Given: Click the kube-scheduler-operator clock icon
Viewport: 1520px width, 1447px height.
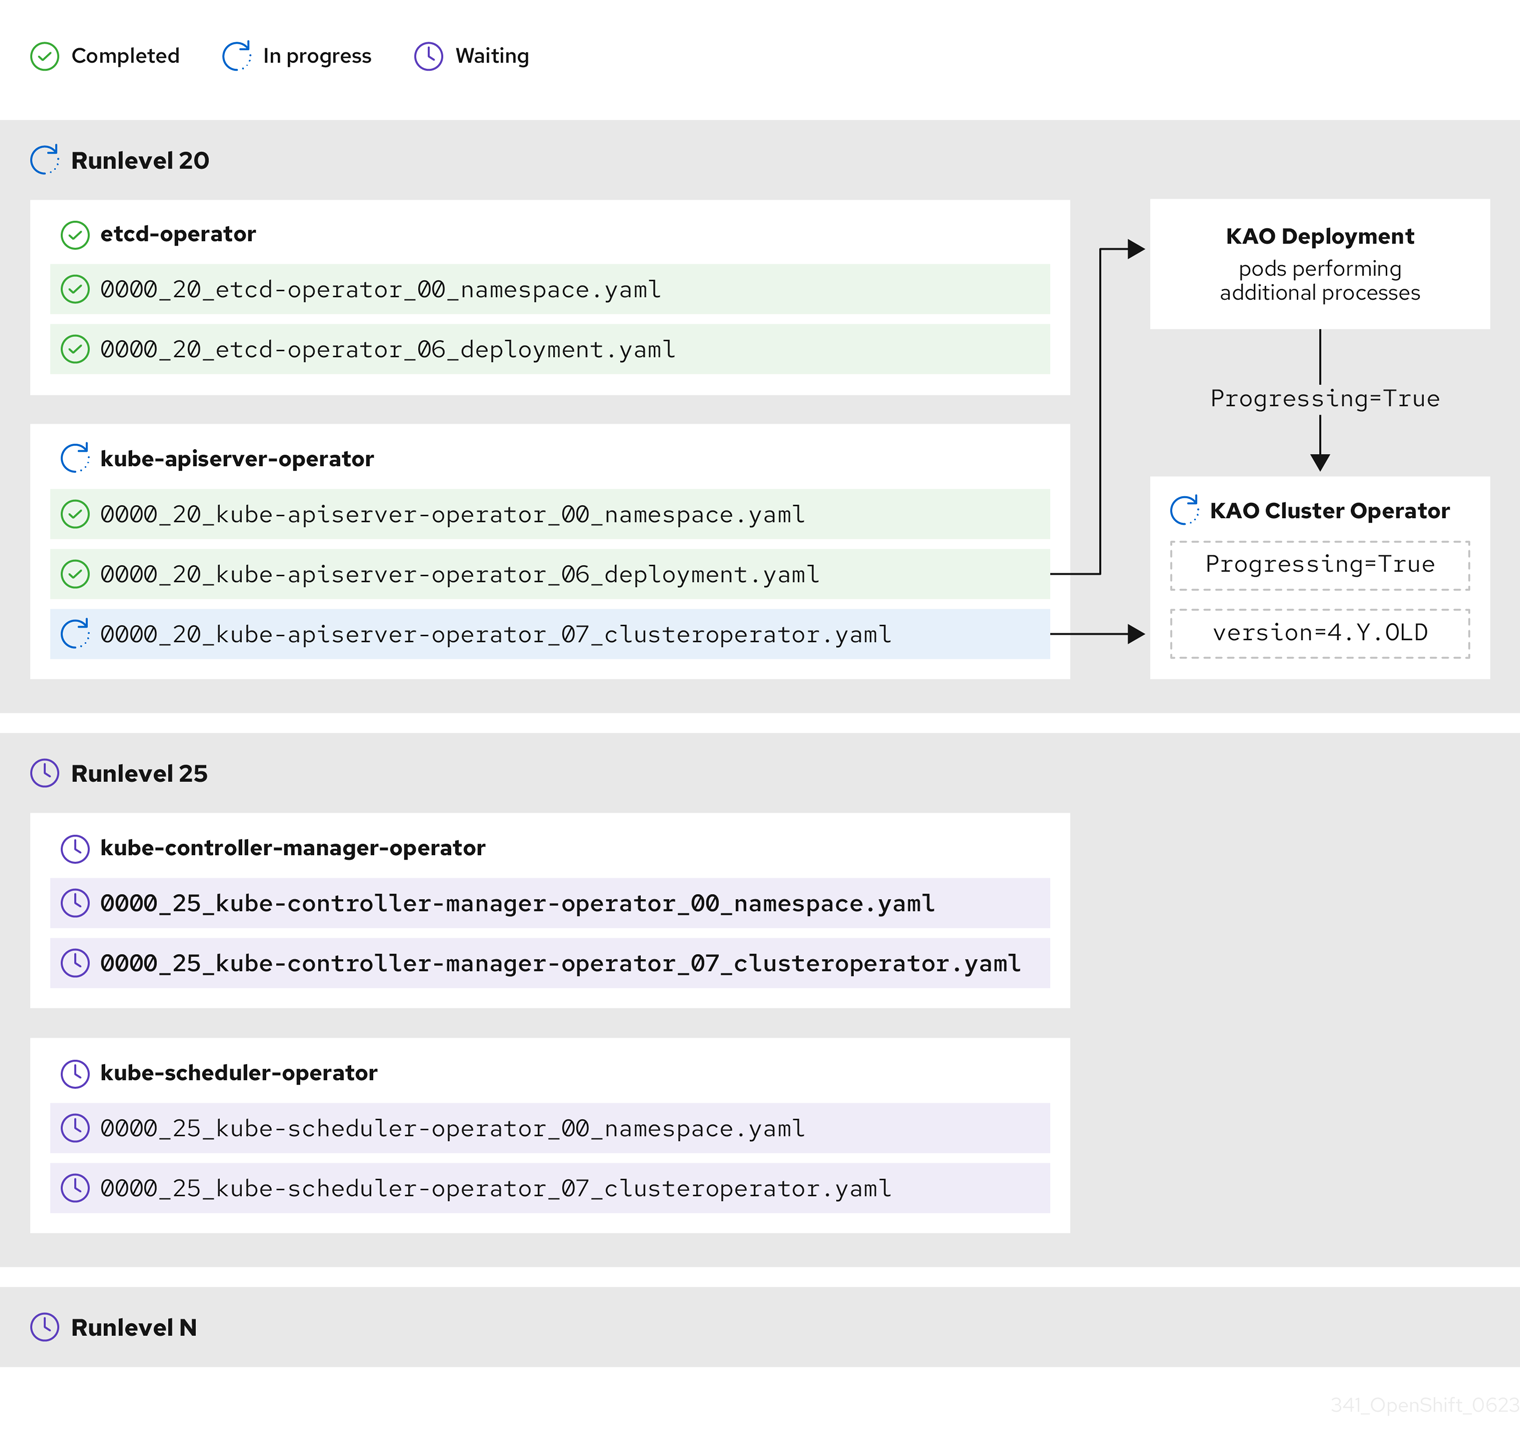Looking at the screenshot, I should point(75,1073).
